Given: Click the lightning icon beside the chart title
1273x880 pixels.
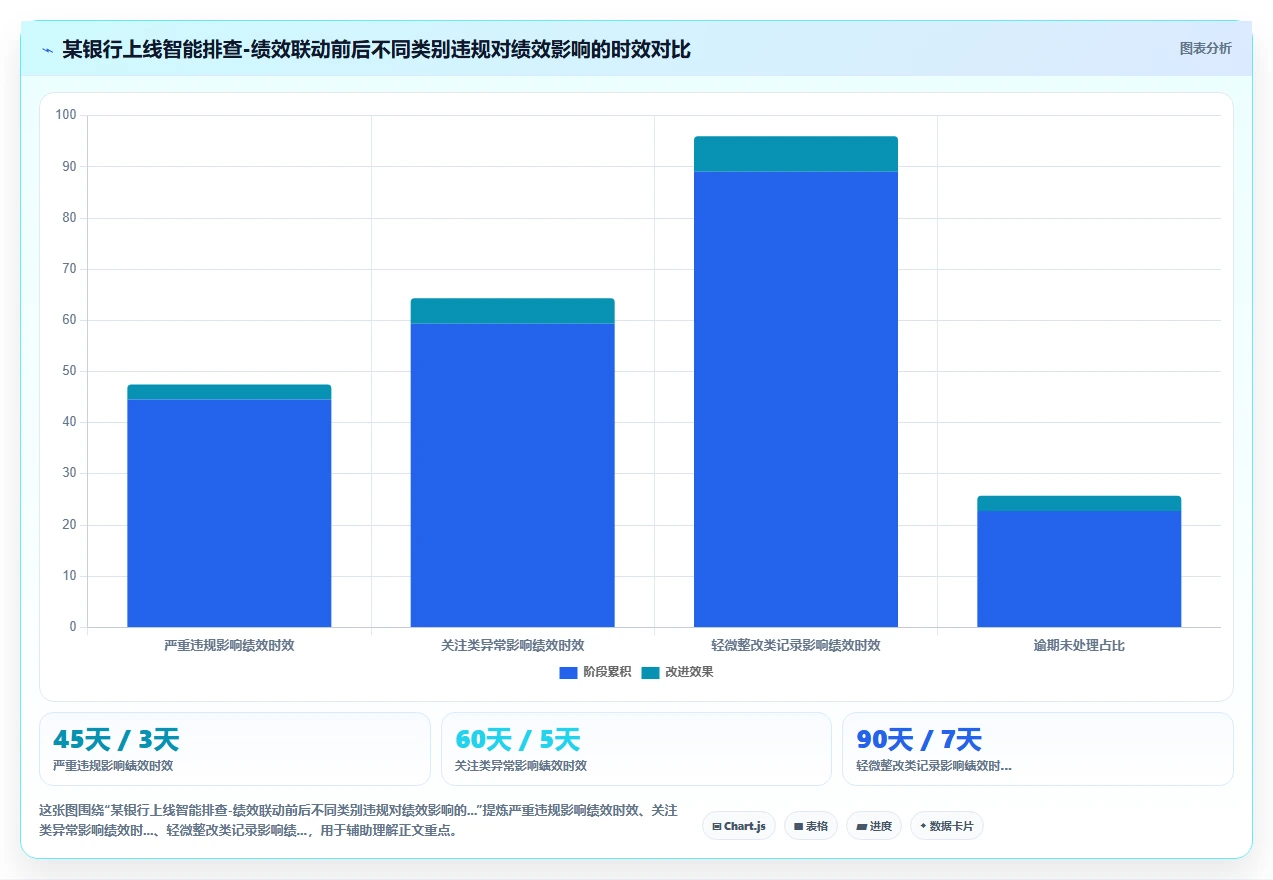Looking at the screenshot, I should coord(48,50).
